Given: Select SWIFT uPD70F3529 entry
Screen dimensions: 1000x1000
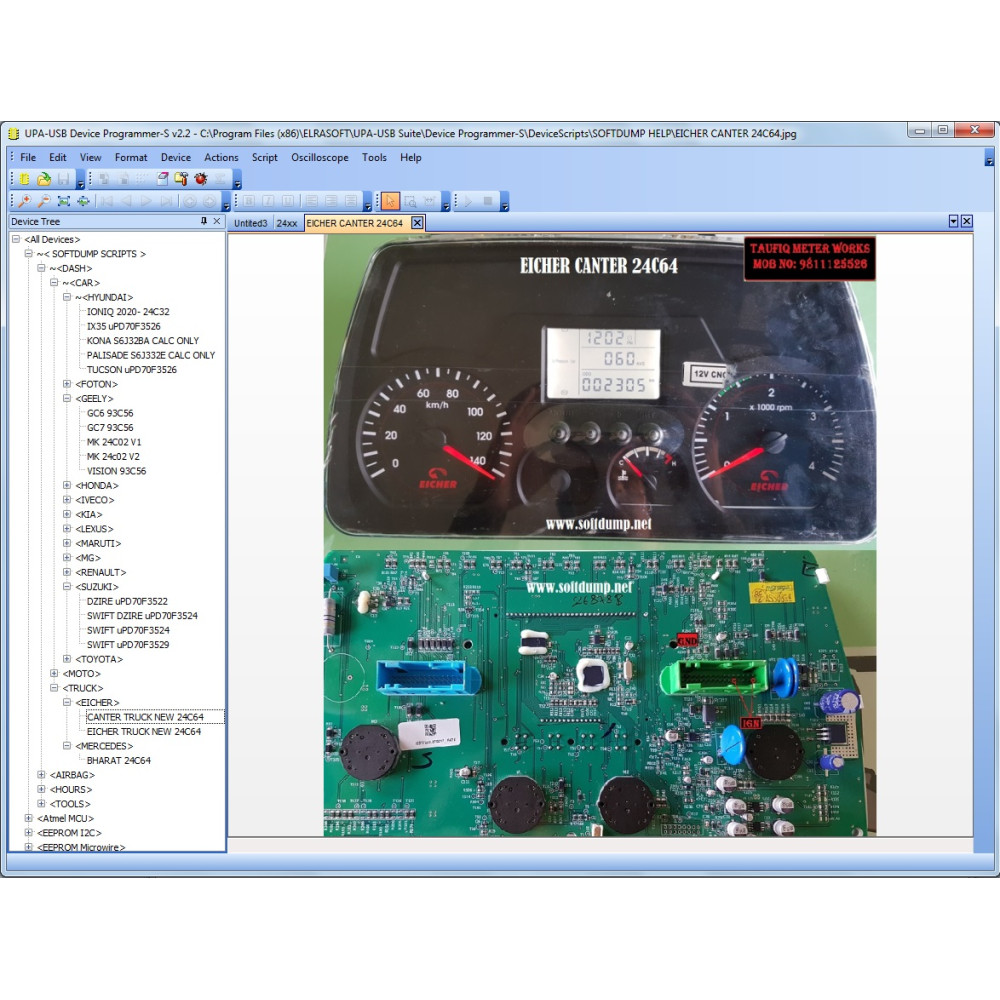Looking at the screenshot, I should (128, 645).
